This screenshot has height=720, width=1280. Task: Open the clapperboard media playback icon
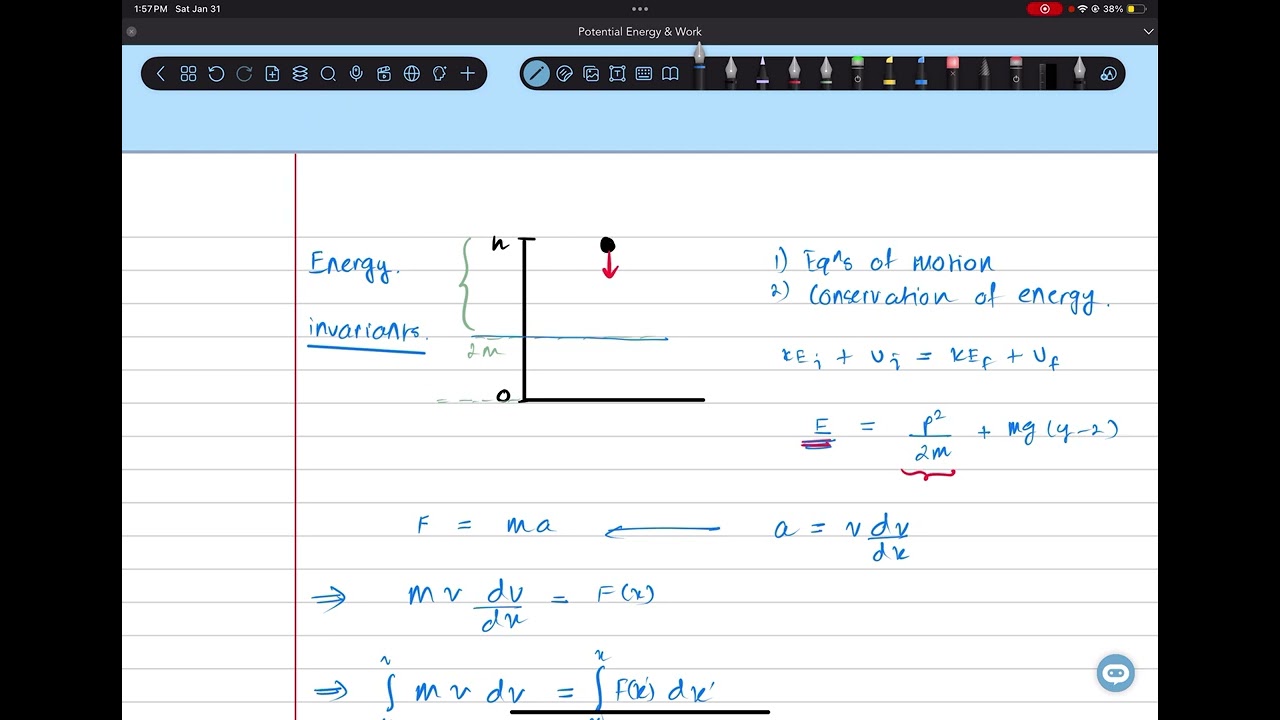(384, 74)
